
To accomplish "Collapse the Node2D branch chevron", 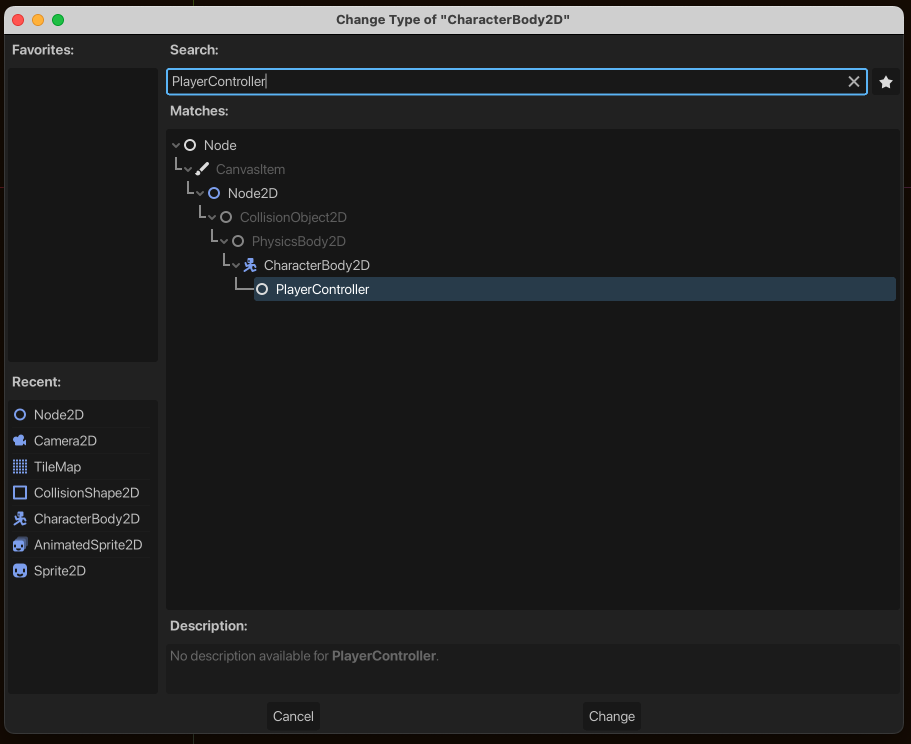I will pyautogui.click(x=200, y=193).
